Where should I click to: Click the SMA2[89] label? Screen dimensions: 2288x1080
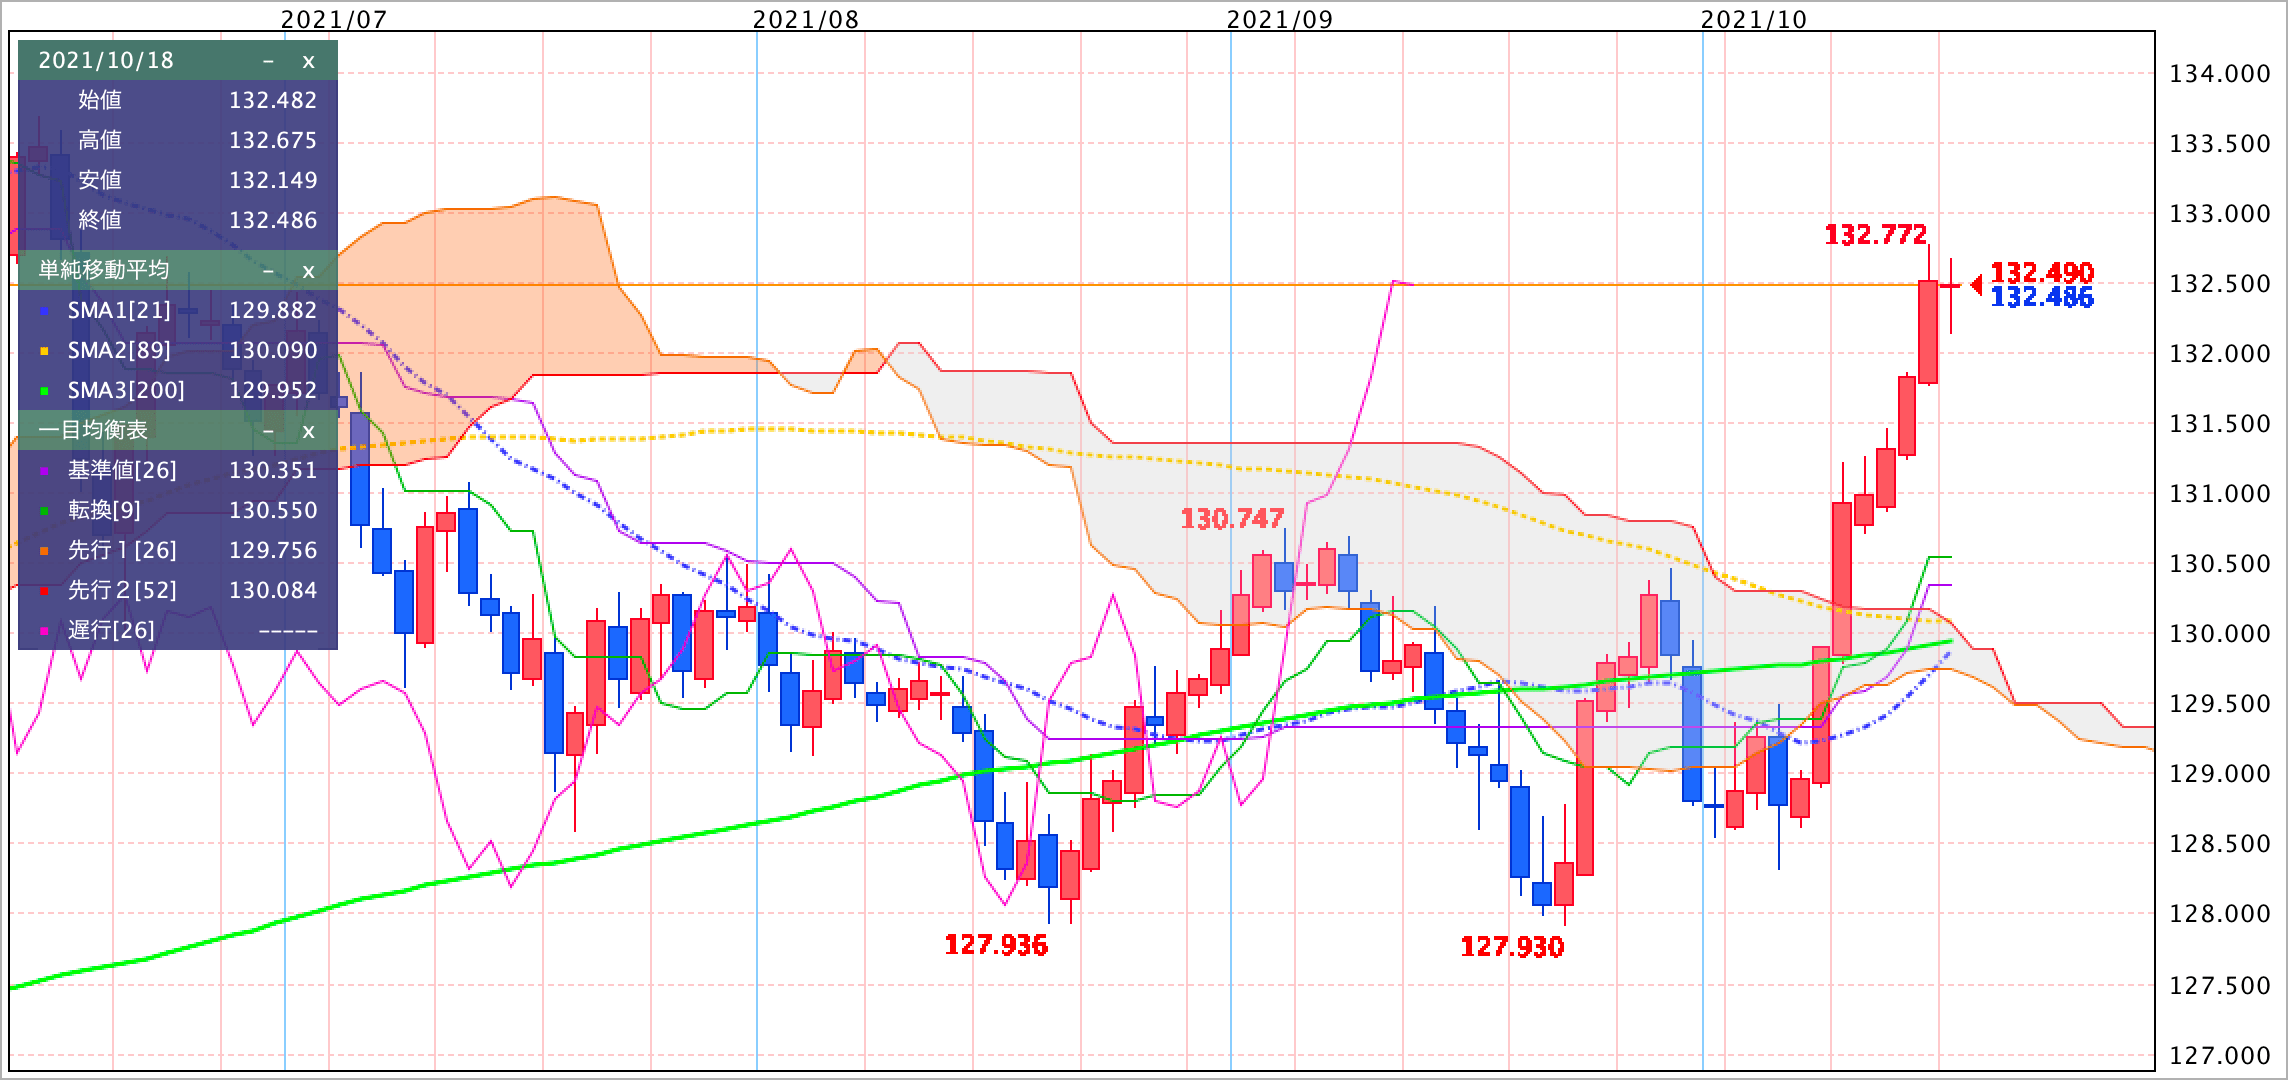(119, 351)
